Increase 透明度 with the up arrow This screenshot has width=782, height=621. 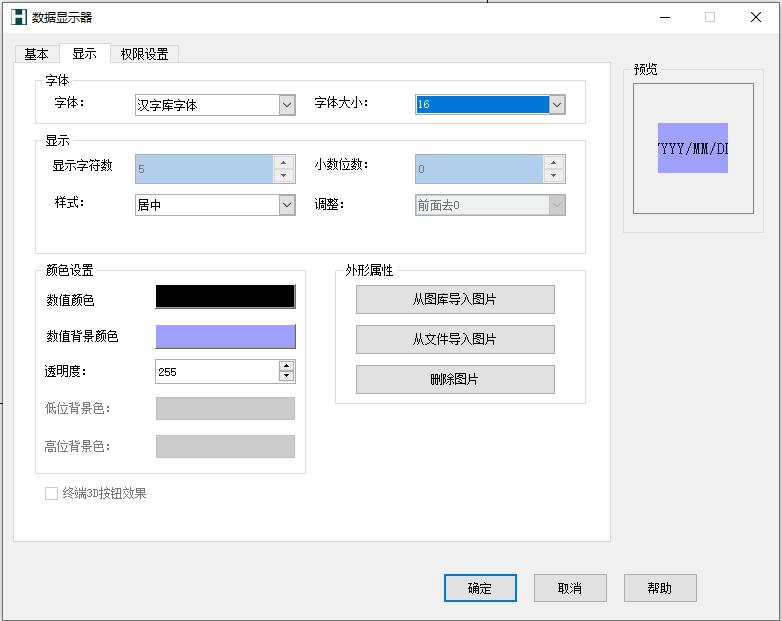point(287,366)
